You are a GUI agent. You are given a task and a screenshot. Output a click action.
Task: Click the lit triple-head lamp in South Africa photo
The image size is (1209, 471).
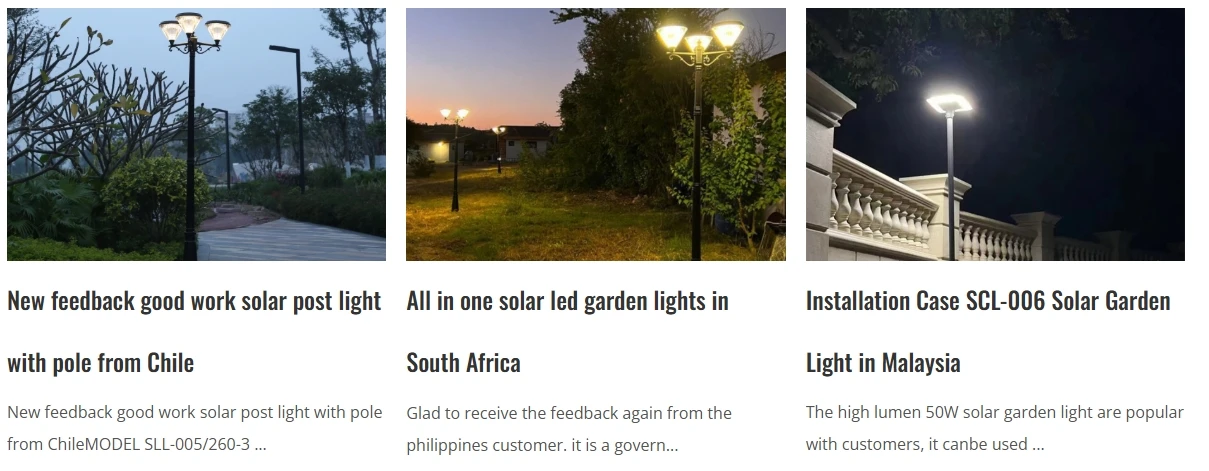click(699, 38)
